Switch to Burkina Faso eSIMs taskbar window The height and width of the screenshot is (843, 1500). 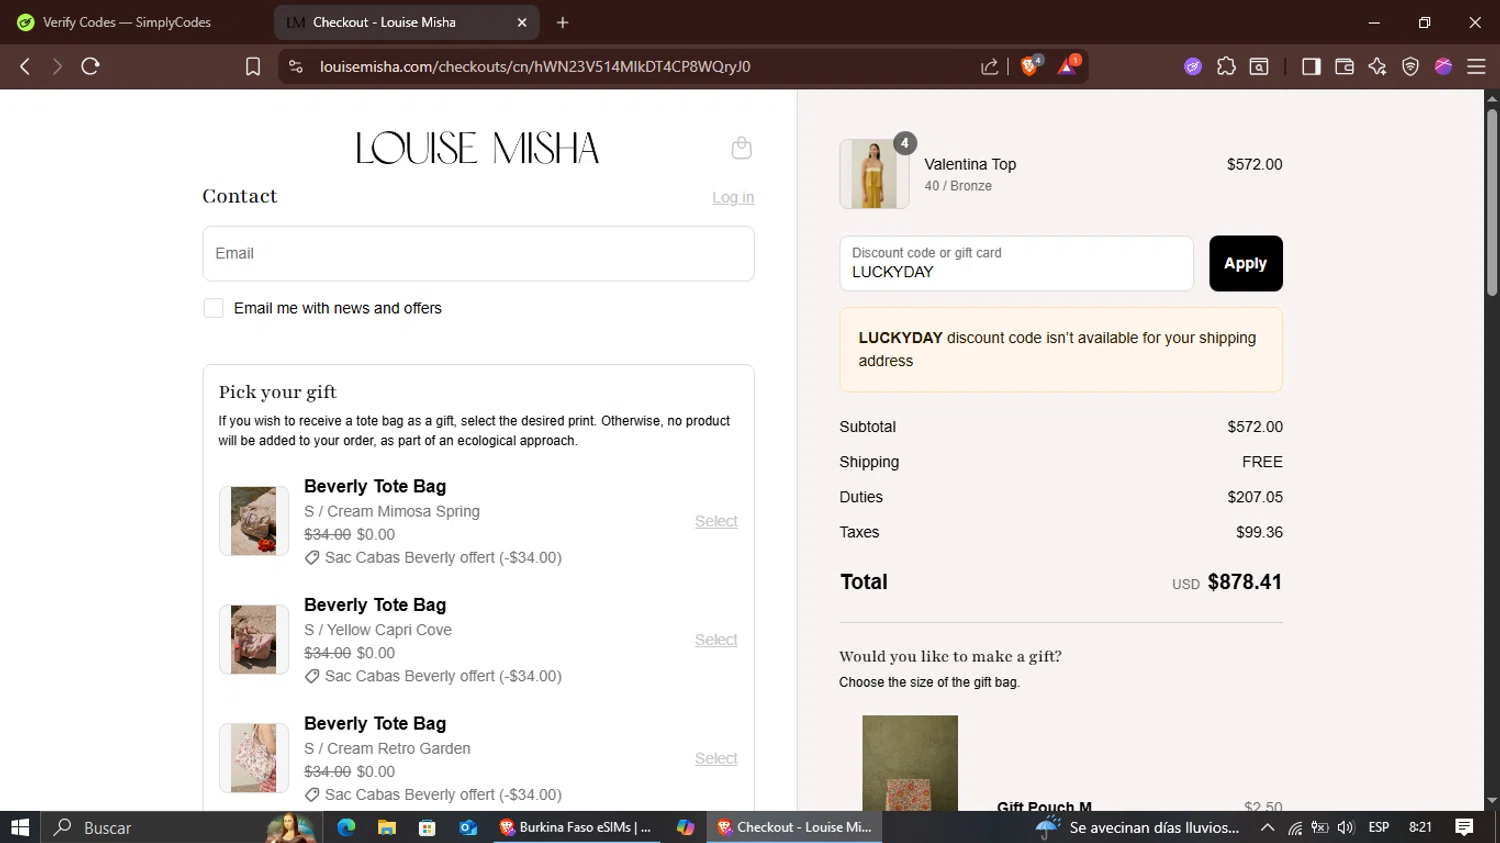click(x=576, y=827)
